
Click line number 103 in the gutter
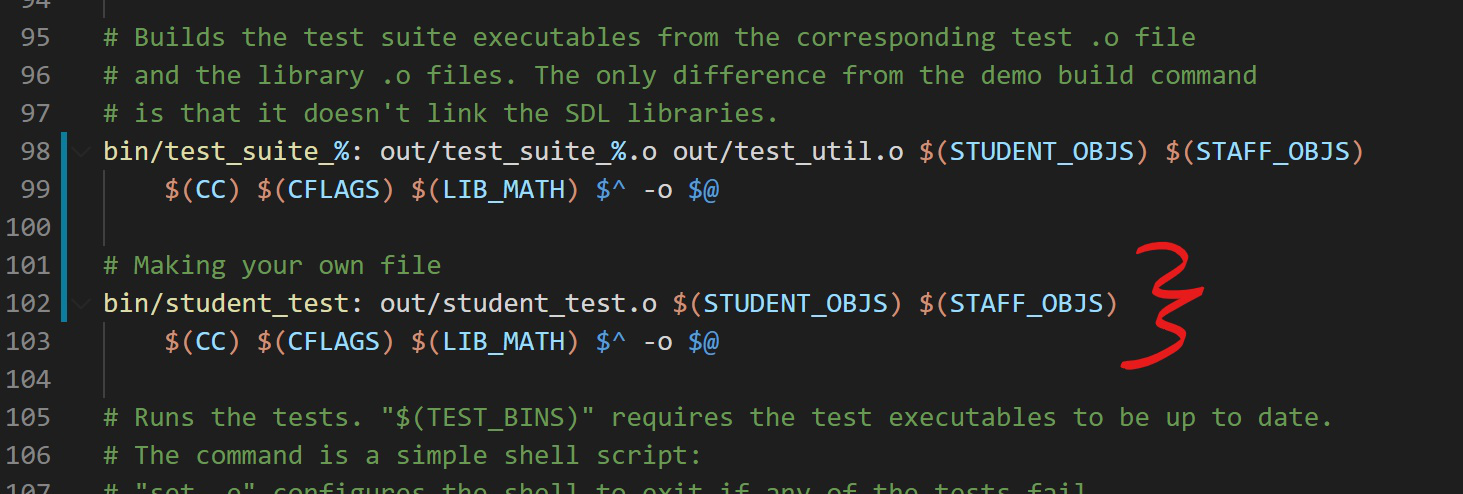pos(28,342)
